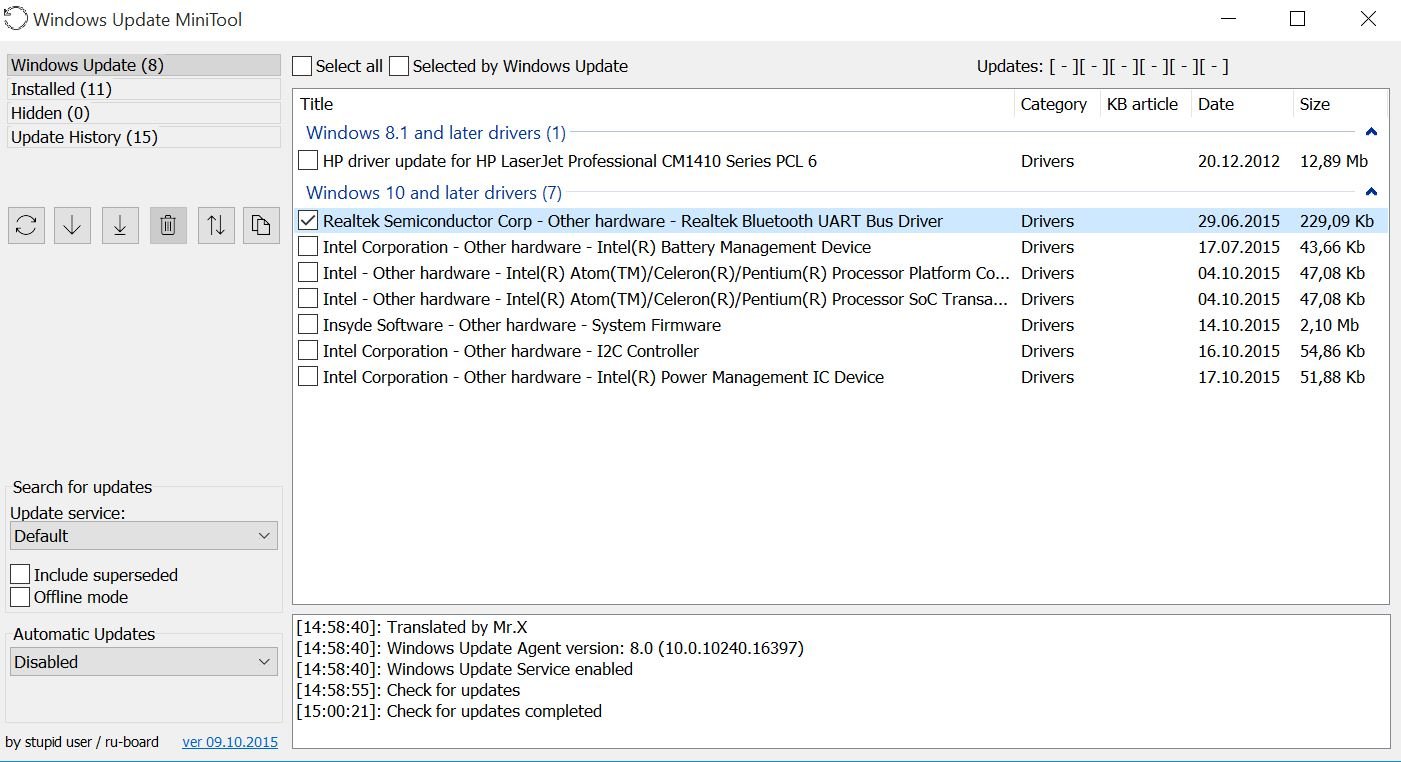Viewport: 1401px width, 762px height.
Task: Enable the Include superseded checkbox
Action: point(20,575)
